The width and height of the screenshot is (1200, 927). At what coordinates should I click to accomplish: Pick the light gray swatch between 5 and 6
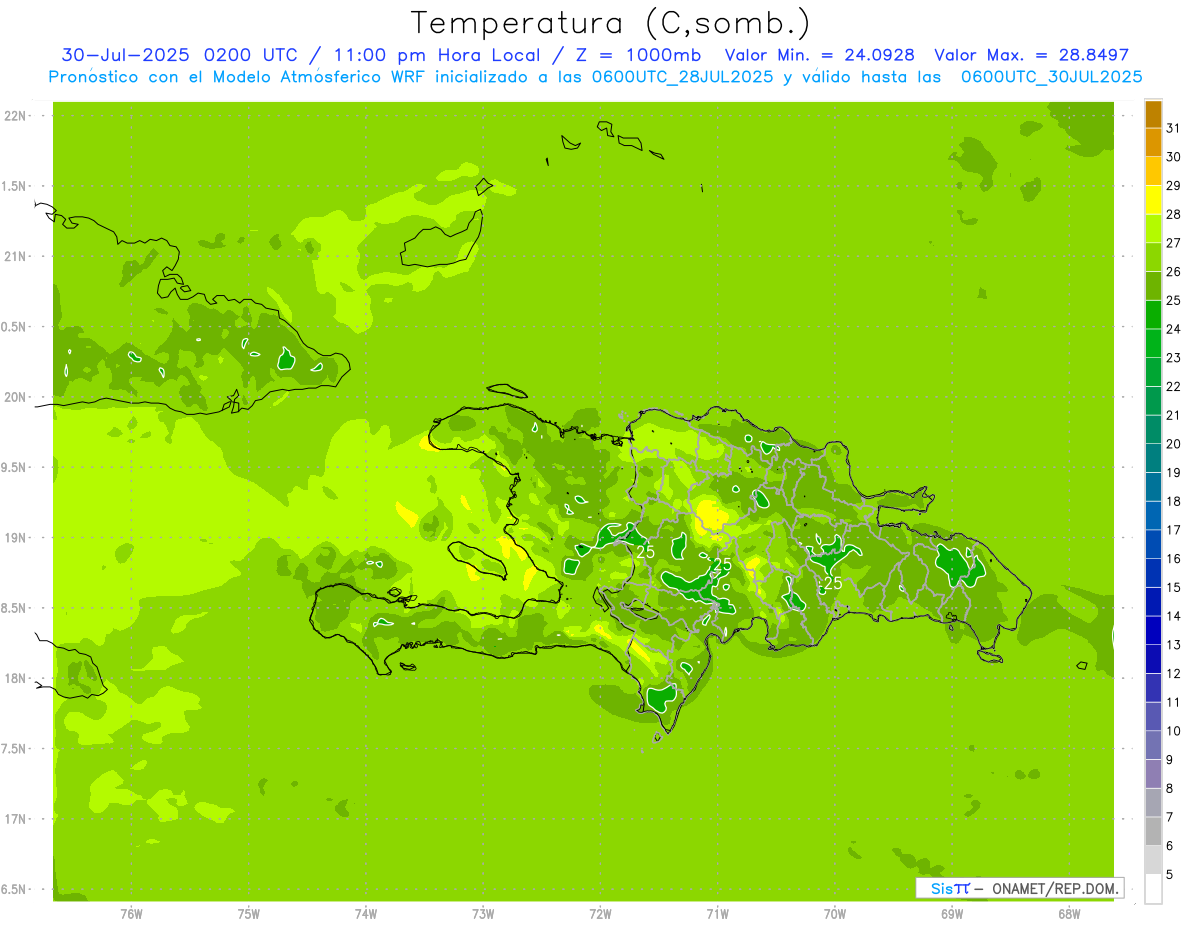[1153, 860]
